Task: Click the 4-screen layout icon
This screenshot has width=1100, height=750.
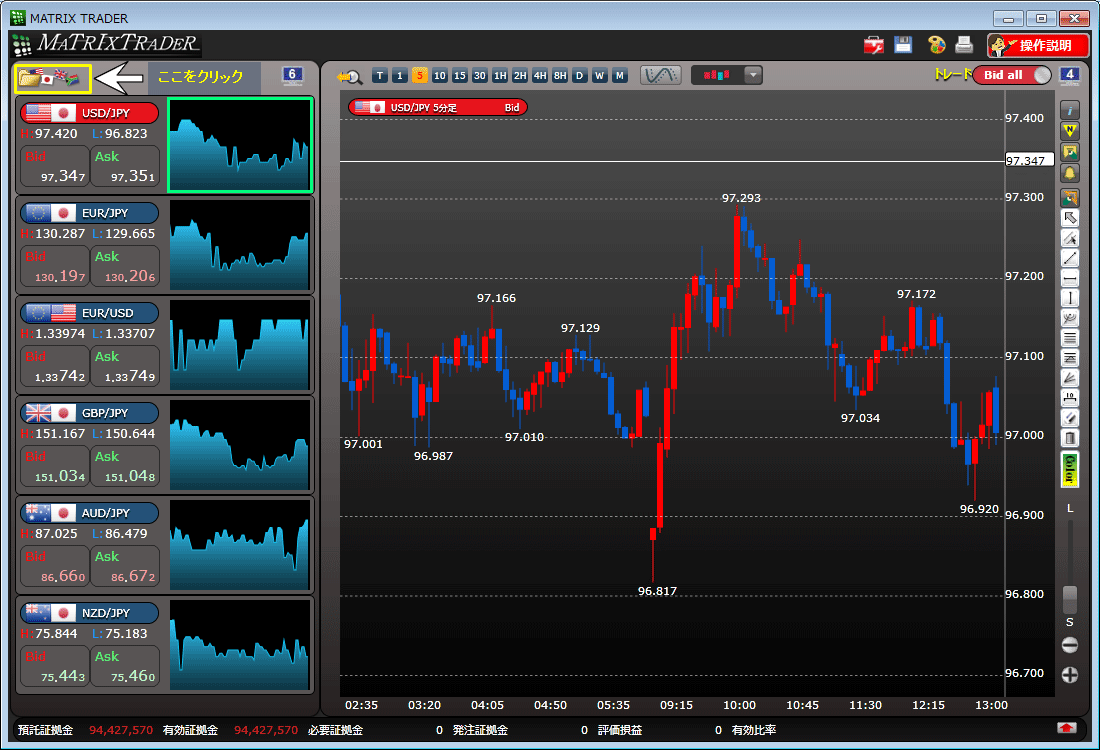Action: (1069, 75)
